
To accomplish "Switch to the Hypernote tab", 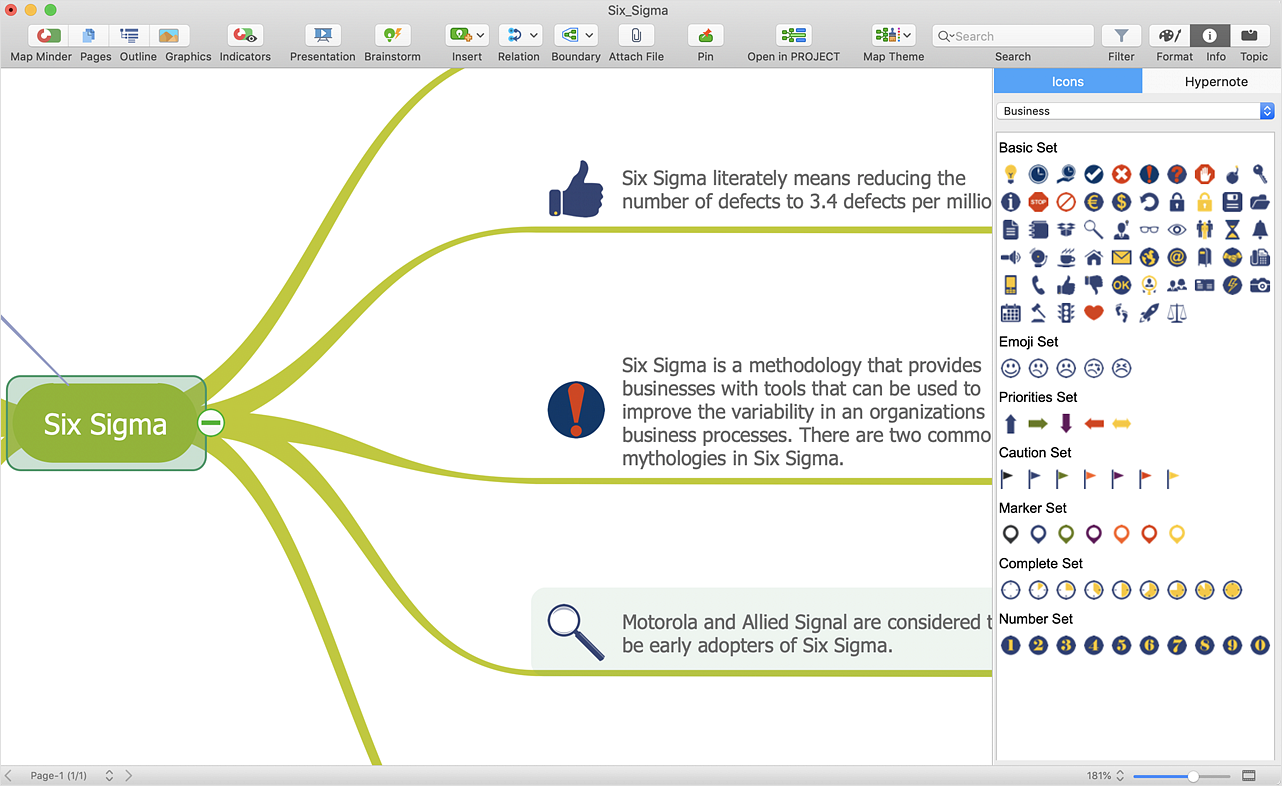I will pyautogui.click(x=1216, y=82).
